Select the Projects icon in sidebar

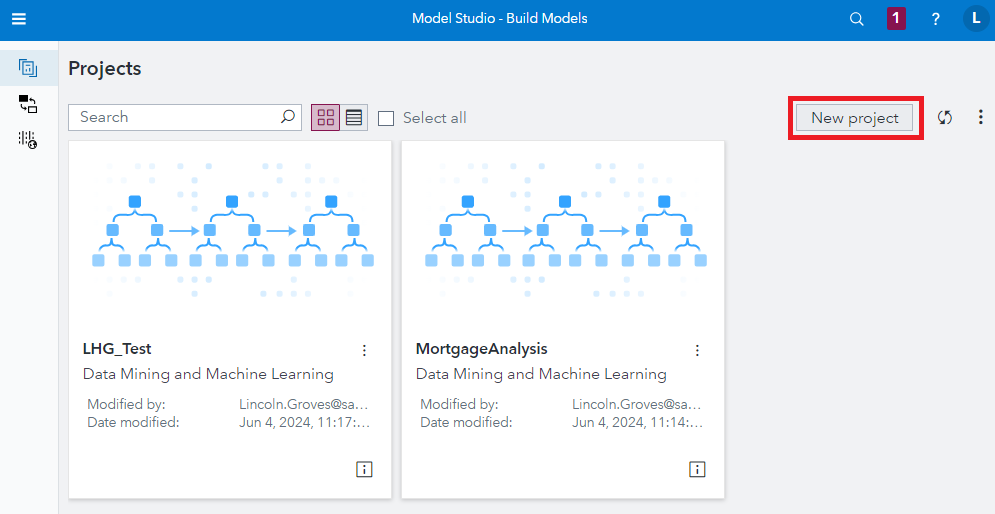pyautogui.click(x=28, y=68)
